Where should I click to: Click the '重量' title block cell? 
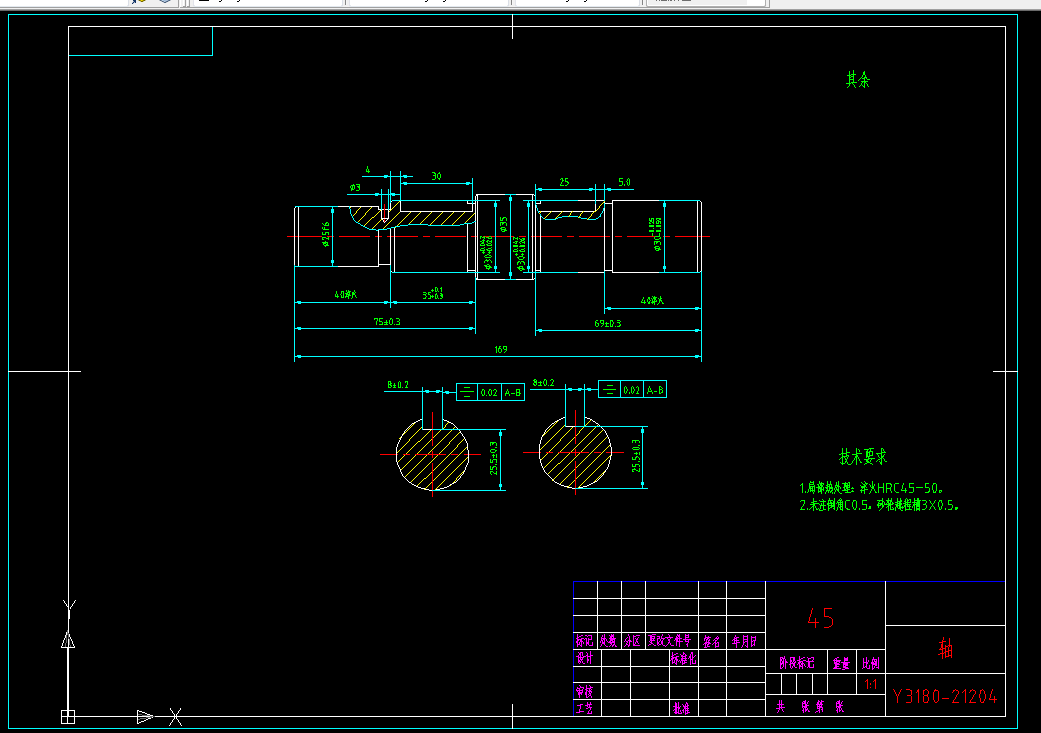coord(841,663)
